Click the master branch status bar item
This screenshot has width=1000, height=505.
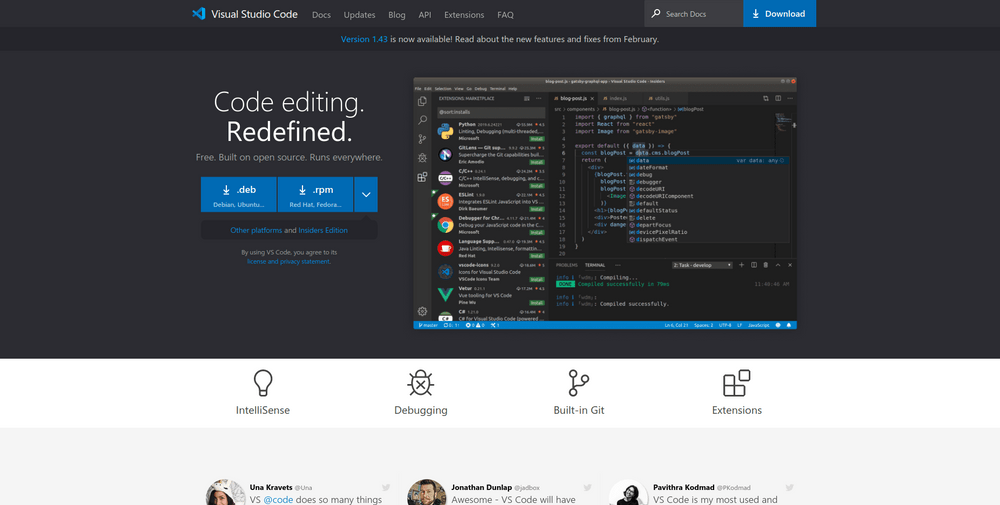428,325
